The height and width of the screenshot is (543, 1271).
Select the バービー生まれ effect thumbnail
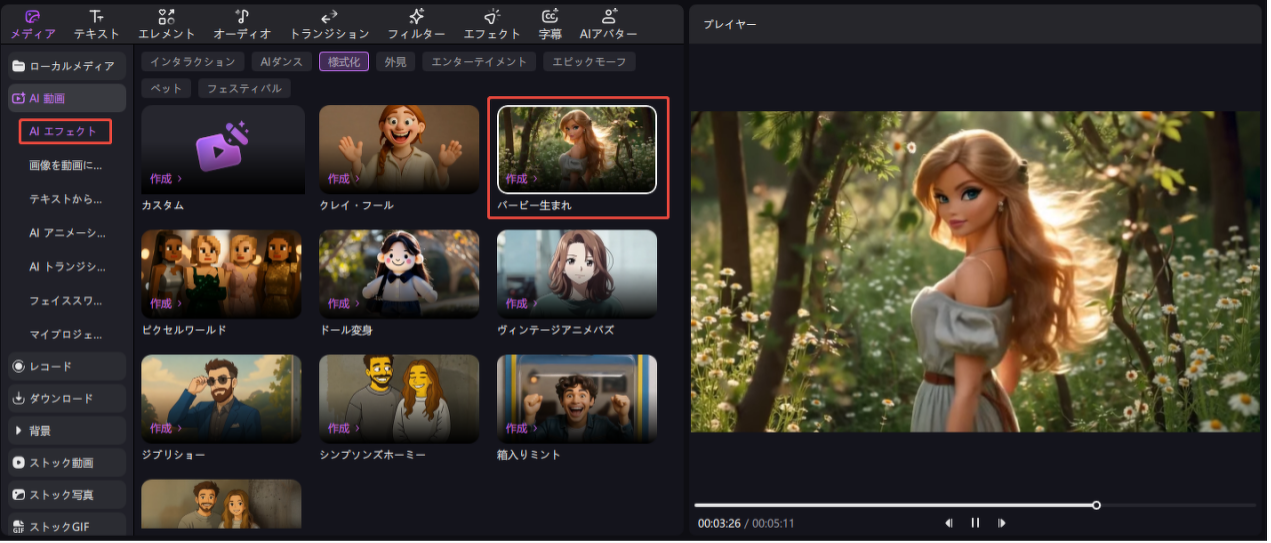(577, 149)
